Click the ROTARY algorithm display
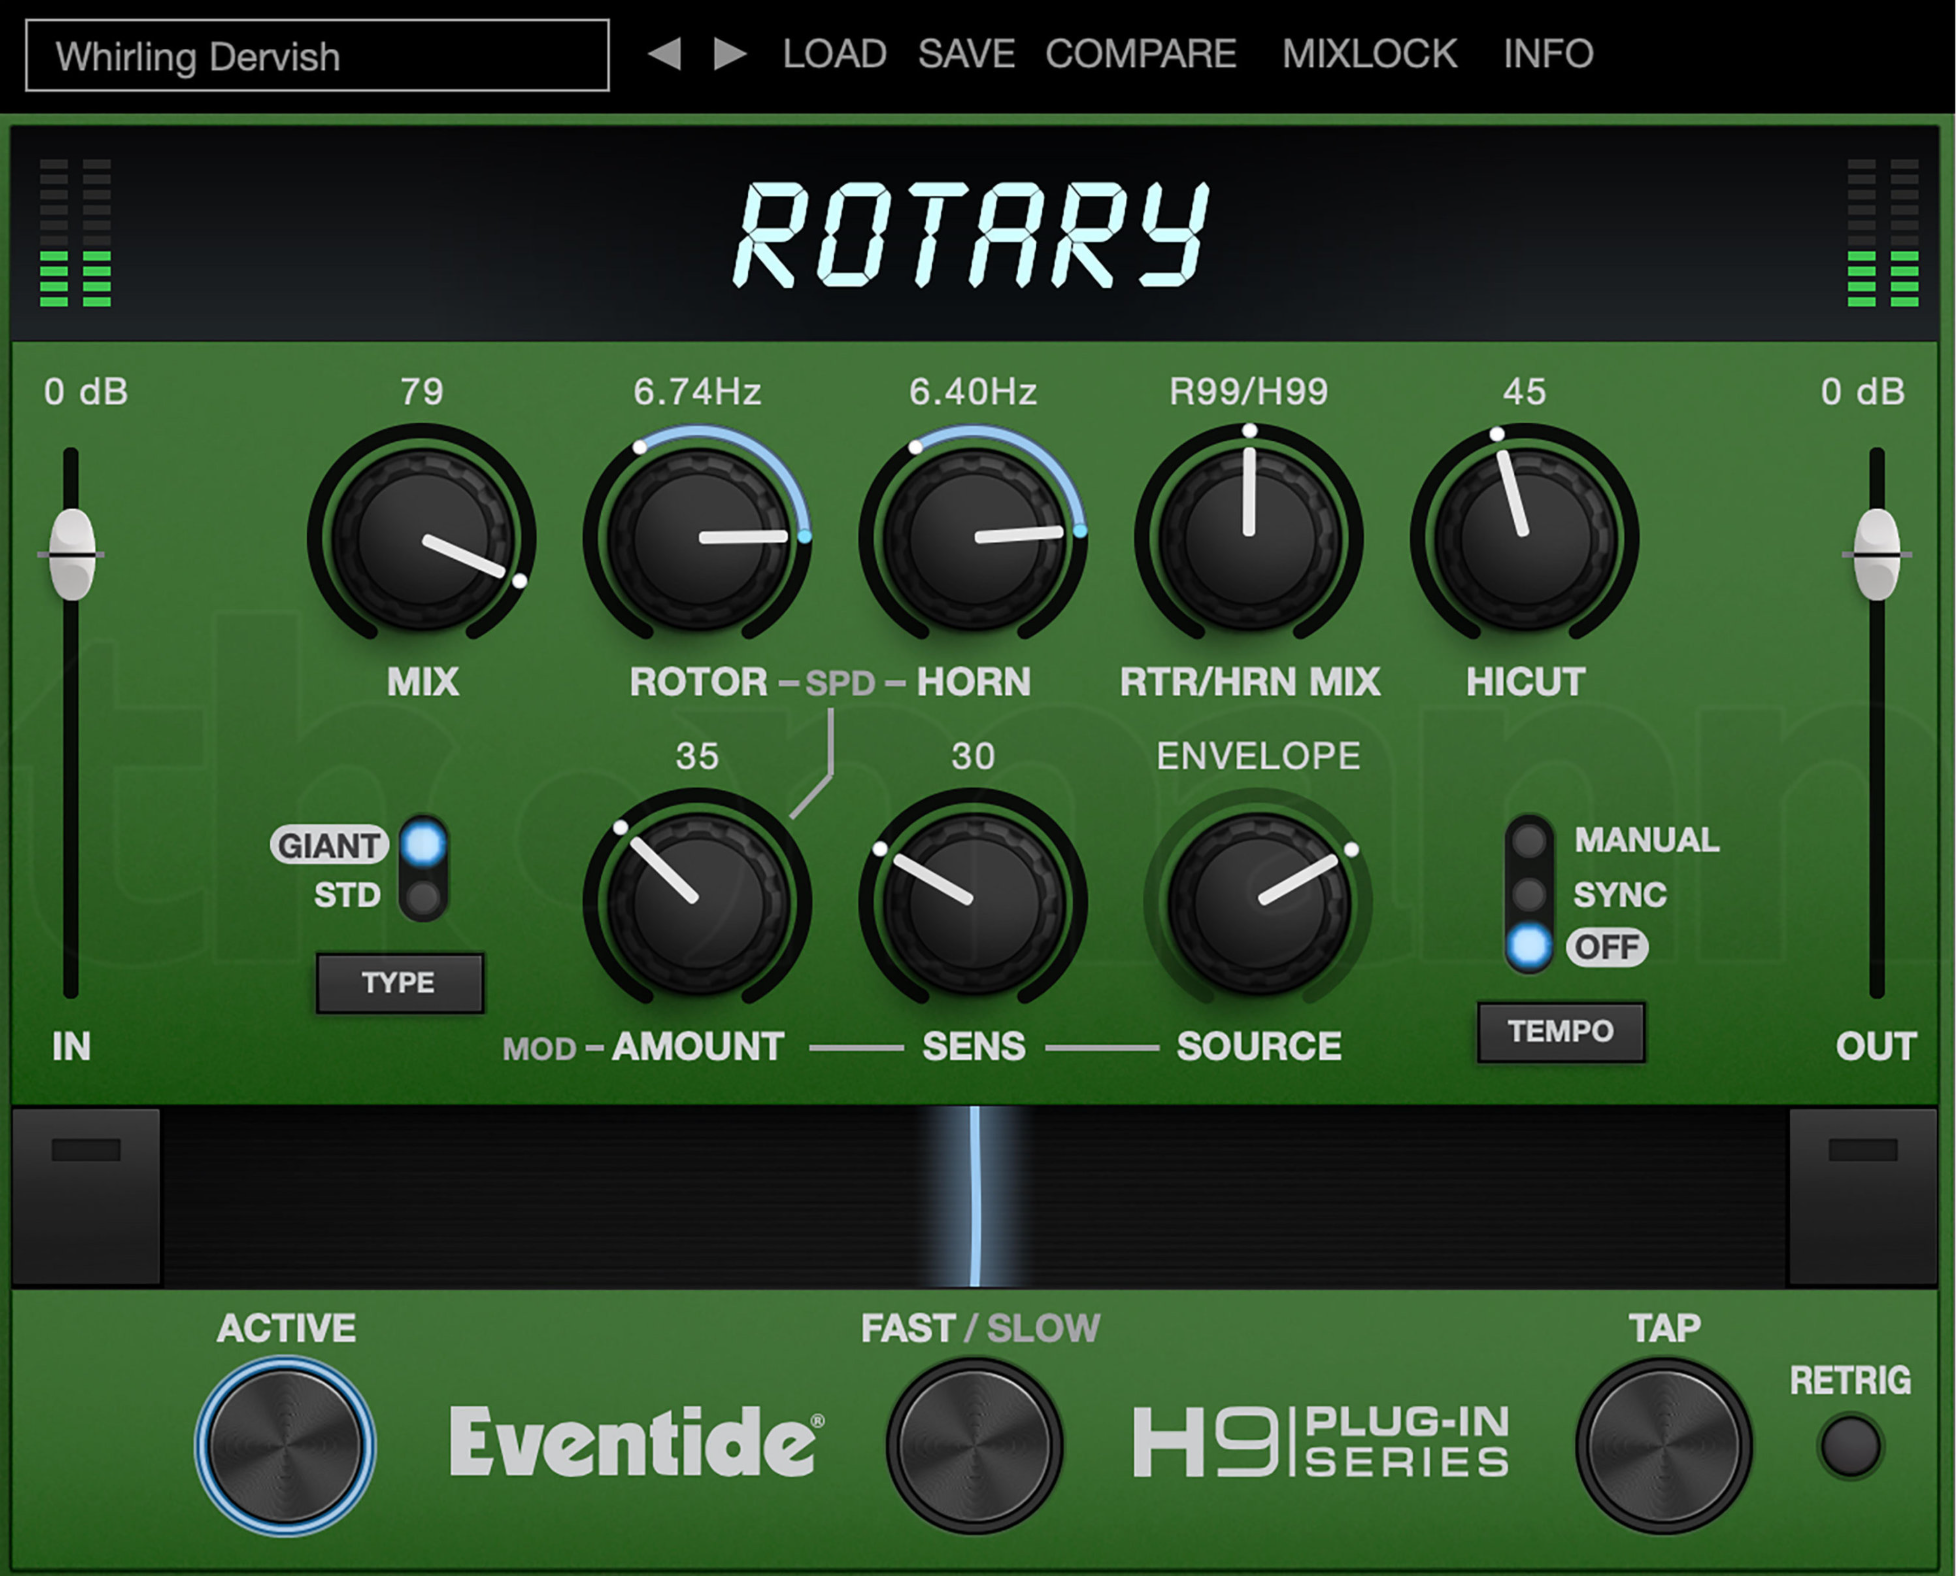 (971, 234)
